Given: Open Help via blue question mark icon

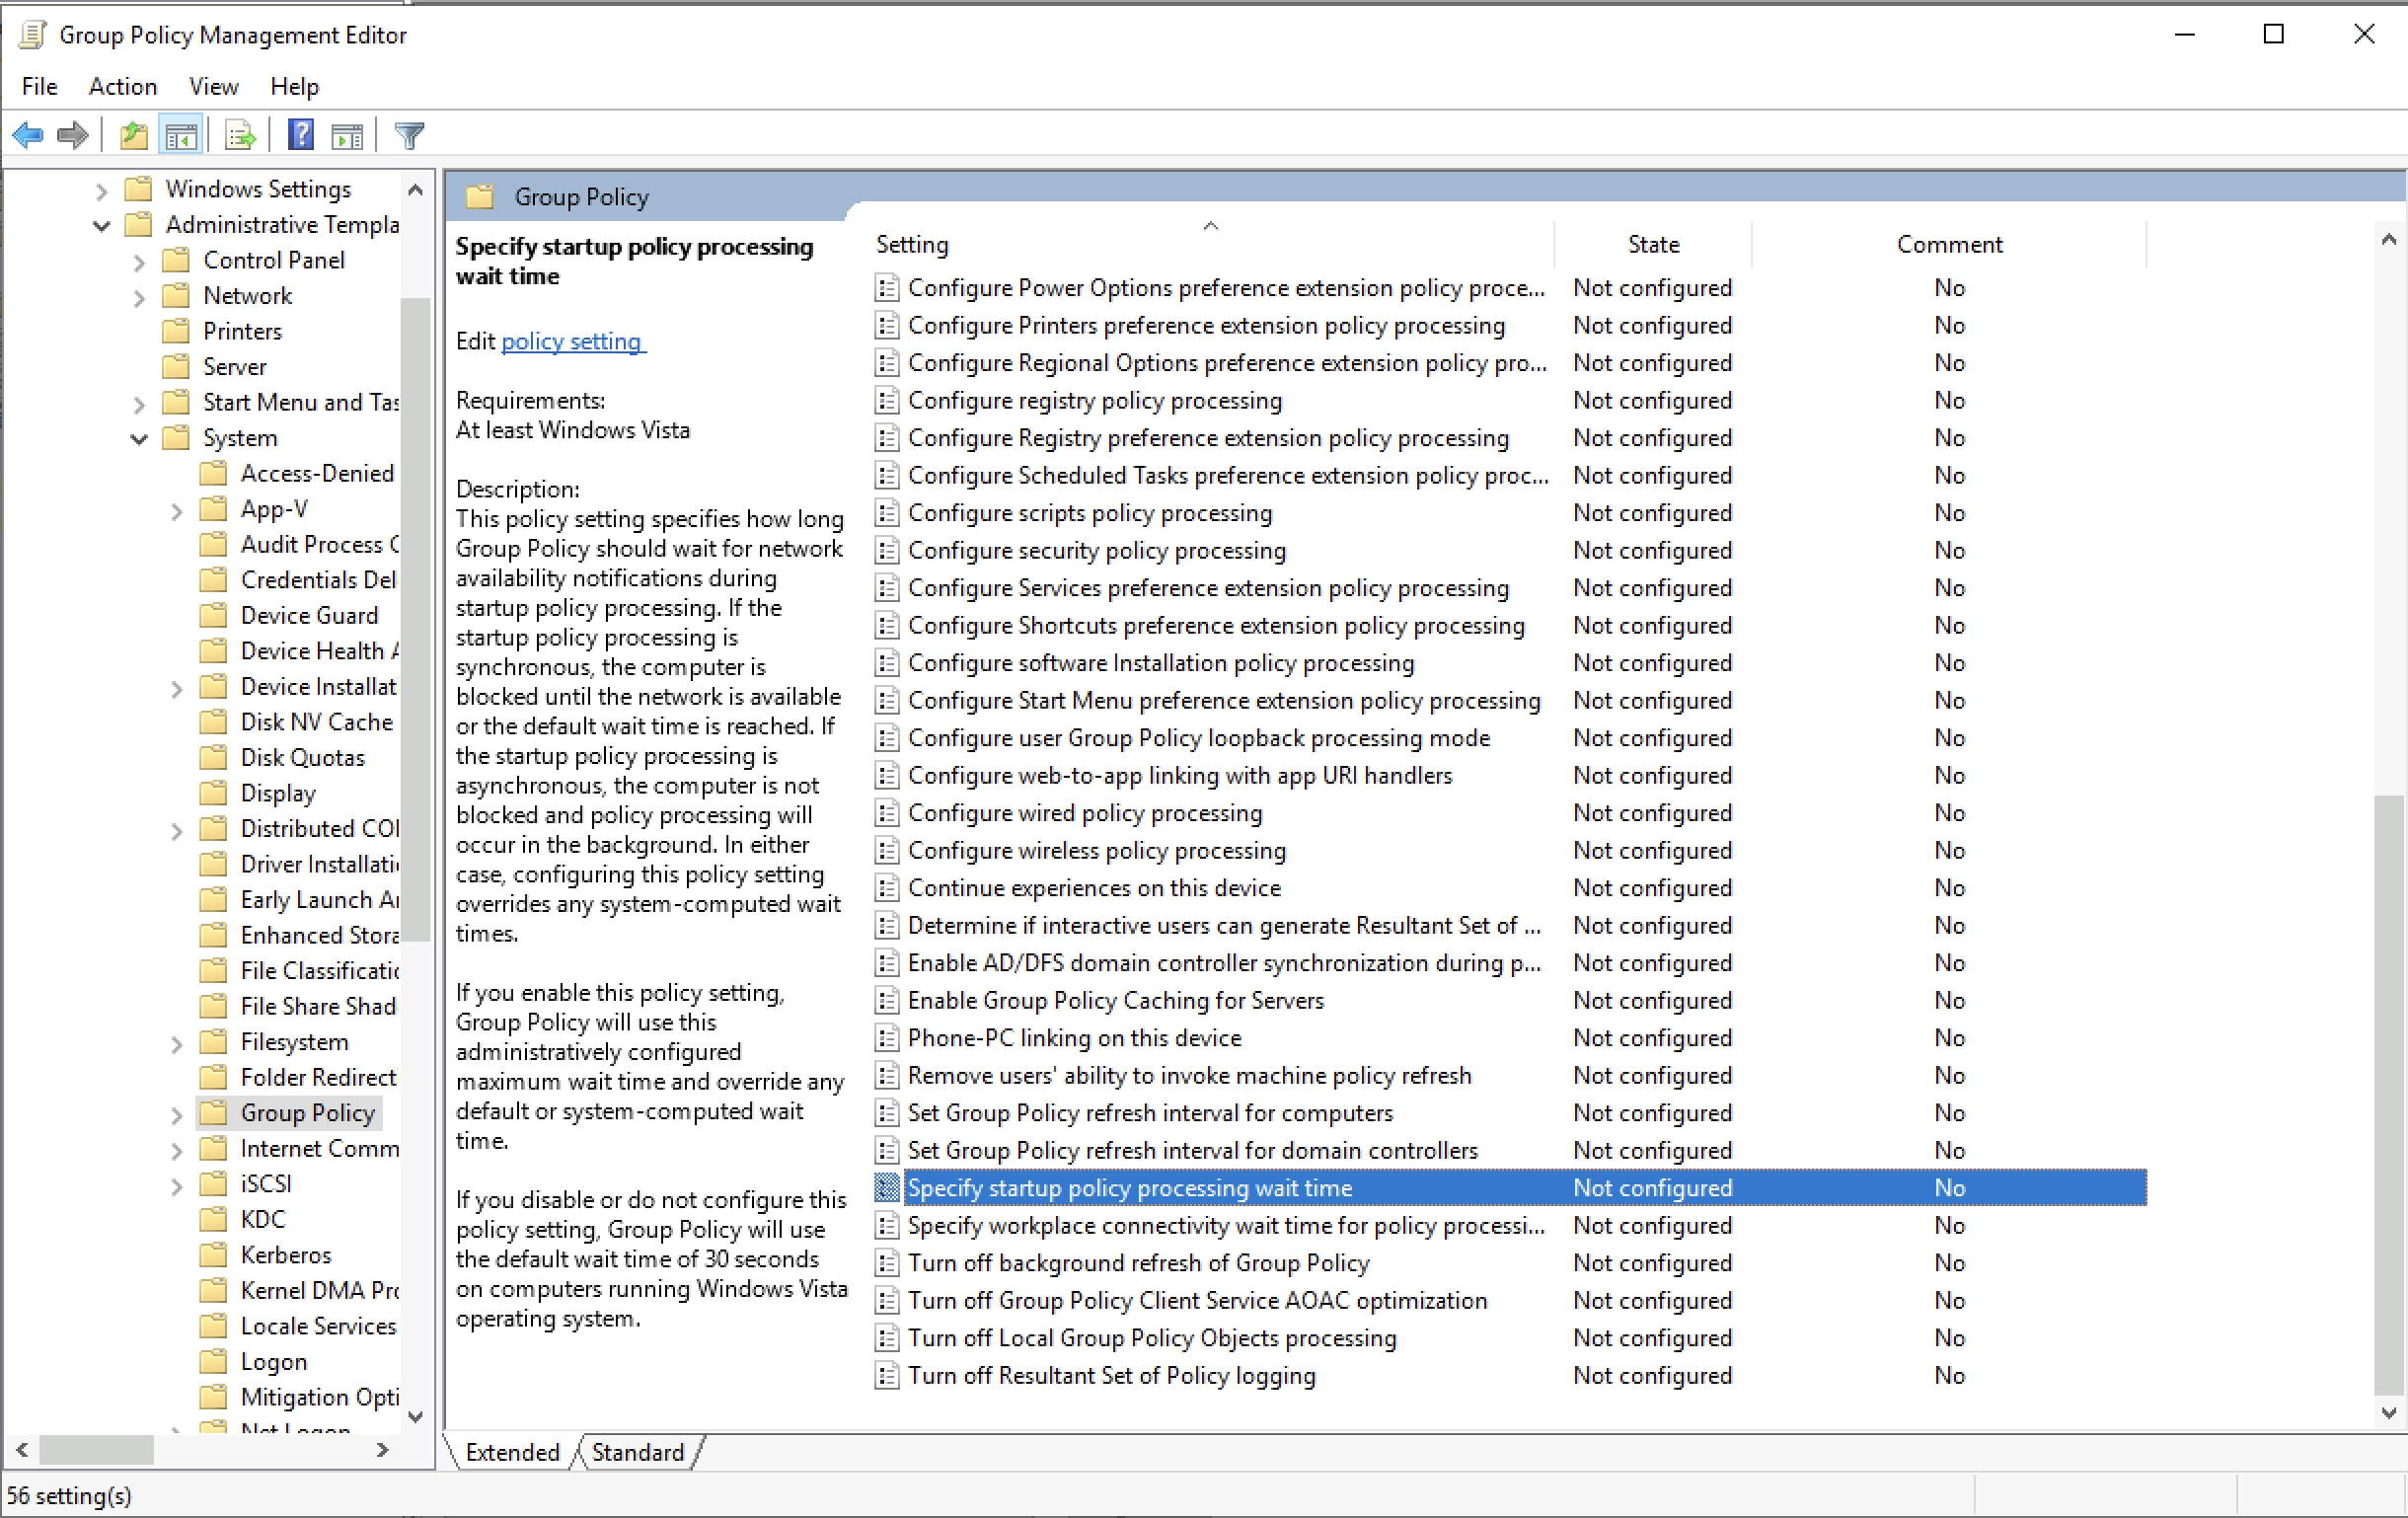Looking at the screenshot, I should coord(300,135).
